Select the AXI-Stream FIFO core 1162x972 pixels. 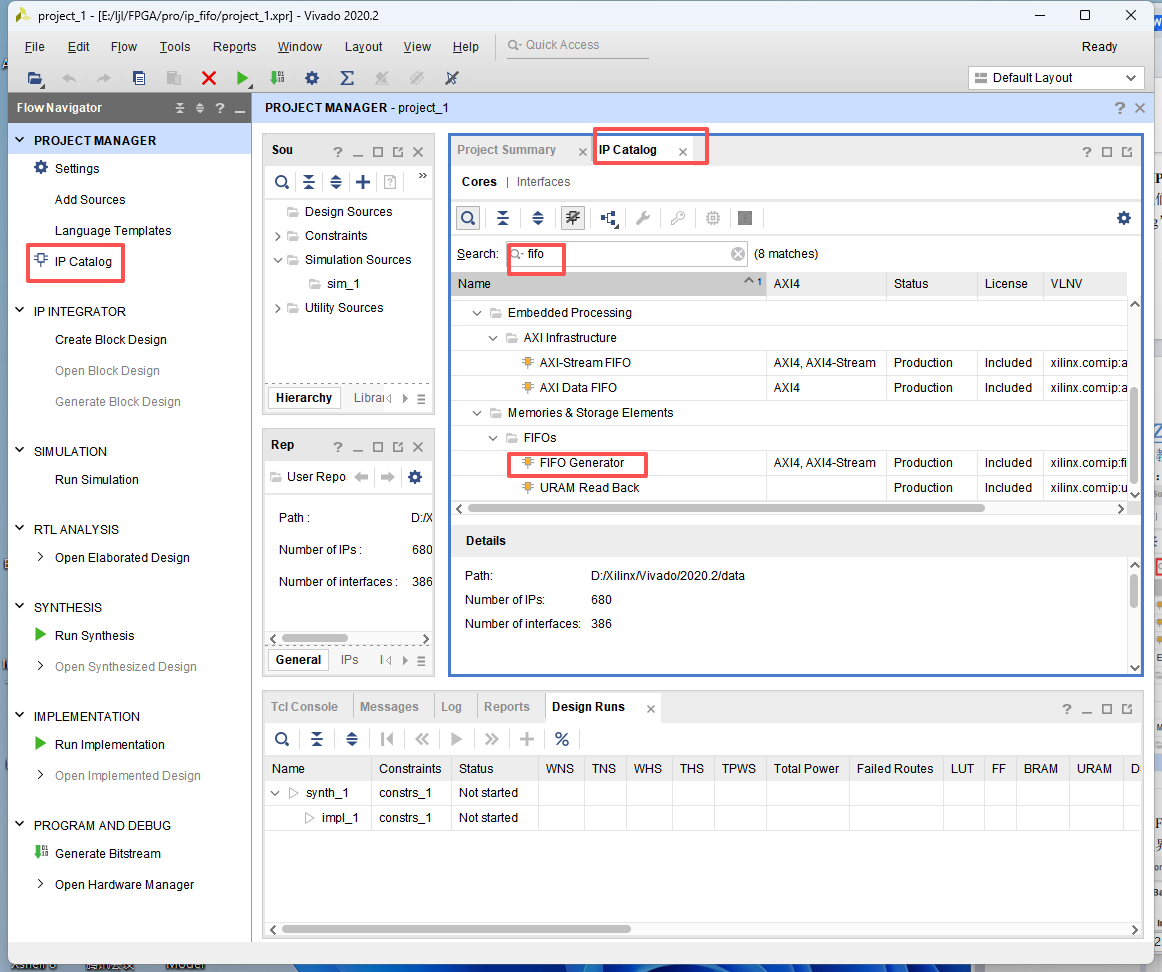[x=585, y=362]
